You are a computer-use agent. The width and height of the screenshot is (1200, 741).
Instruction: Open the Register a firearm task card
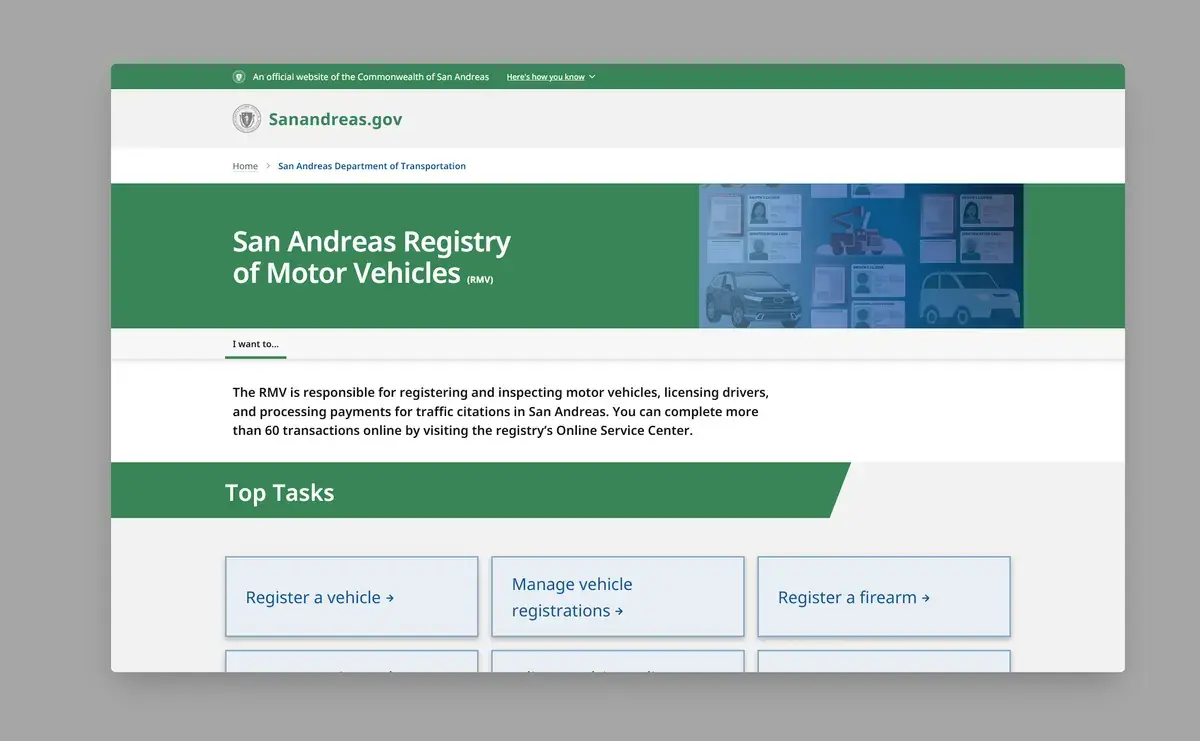pyautogui.click(x=884, y=597)
